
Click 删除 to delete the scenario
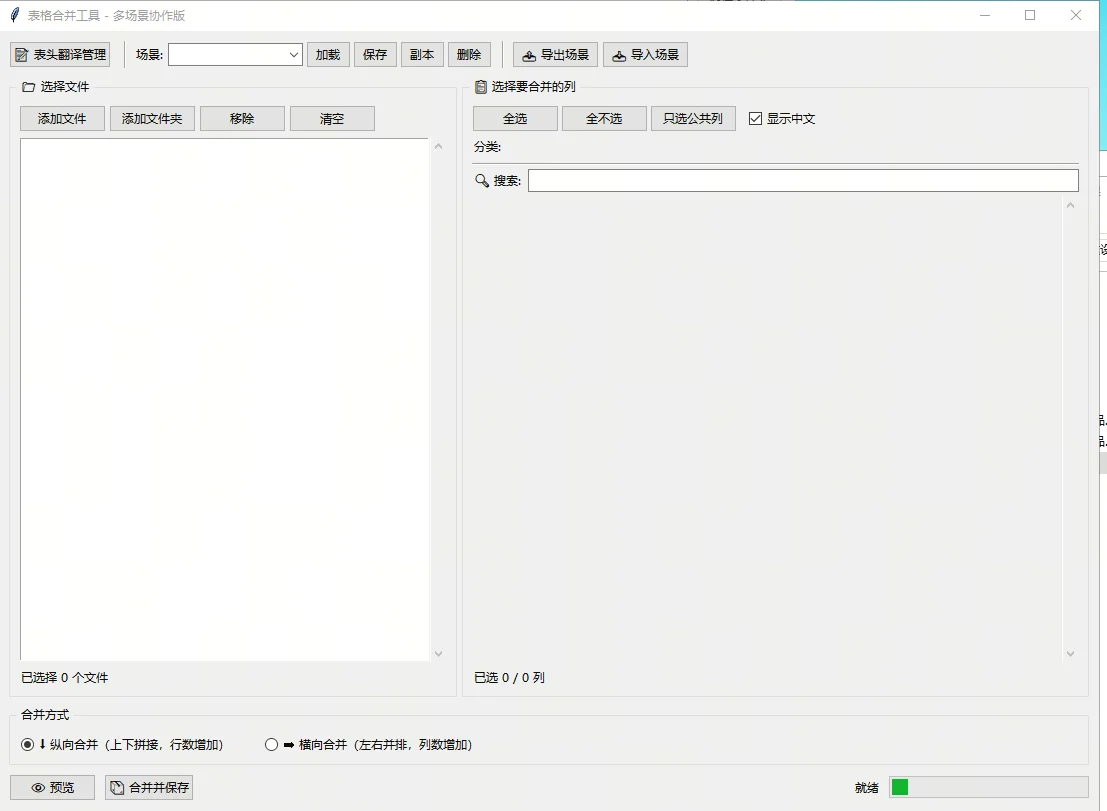469,54
